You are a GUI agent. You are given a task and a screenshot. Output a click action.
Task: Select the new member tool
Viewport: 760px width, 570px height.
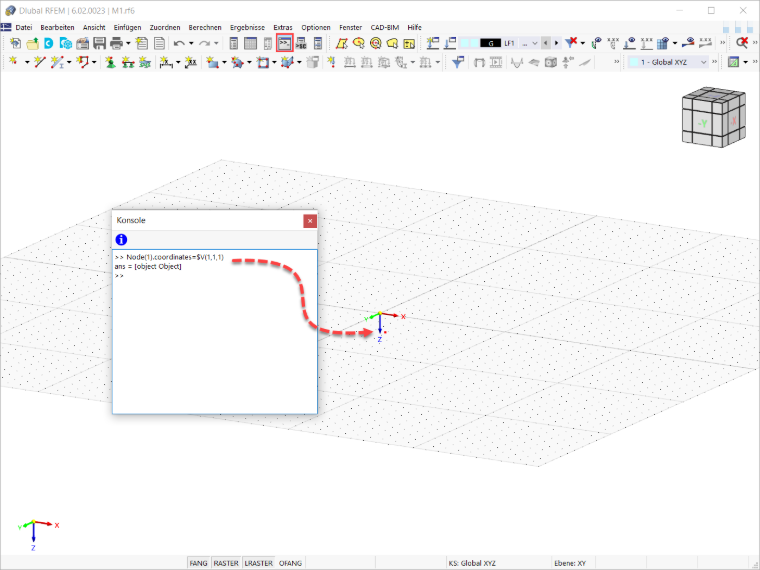click(x=57, y=62)
